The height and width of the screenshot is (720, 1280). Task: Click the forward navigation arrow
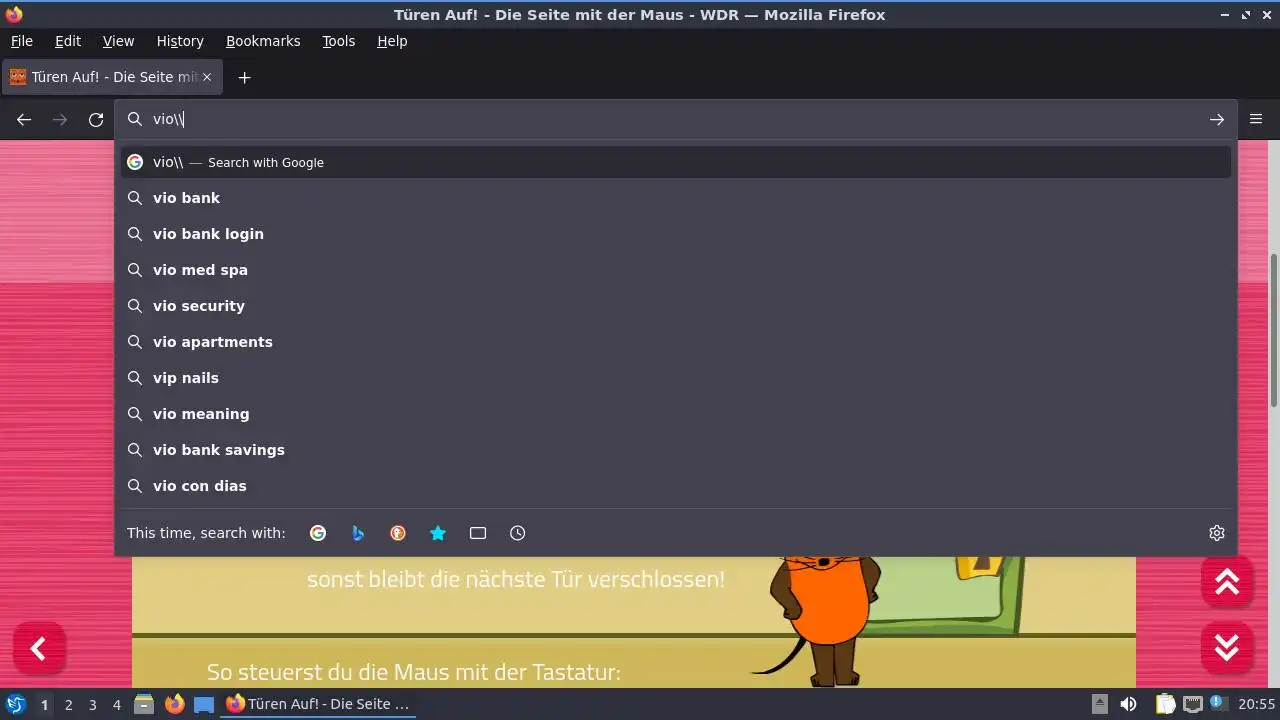(60, 120)
